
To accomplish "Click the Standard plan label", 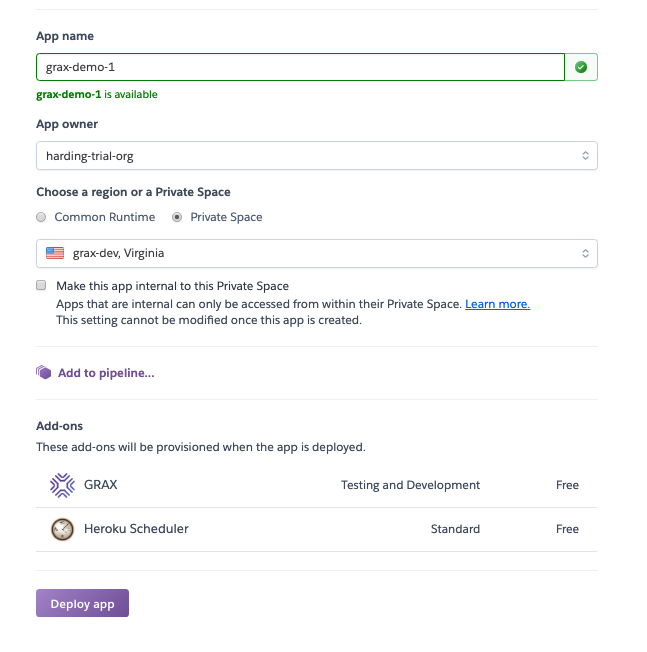I will coord(455,529).
